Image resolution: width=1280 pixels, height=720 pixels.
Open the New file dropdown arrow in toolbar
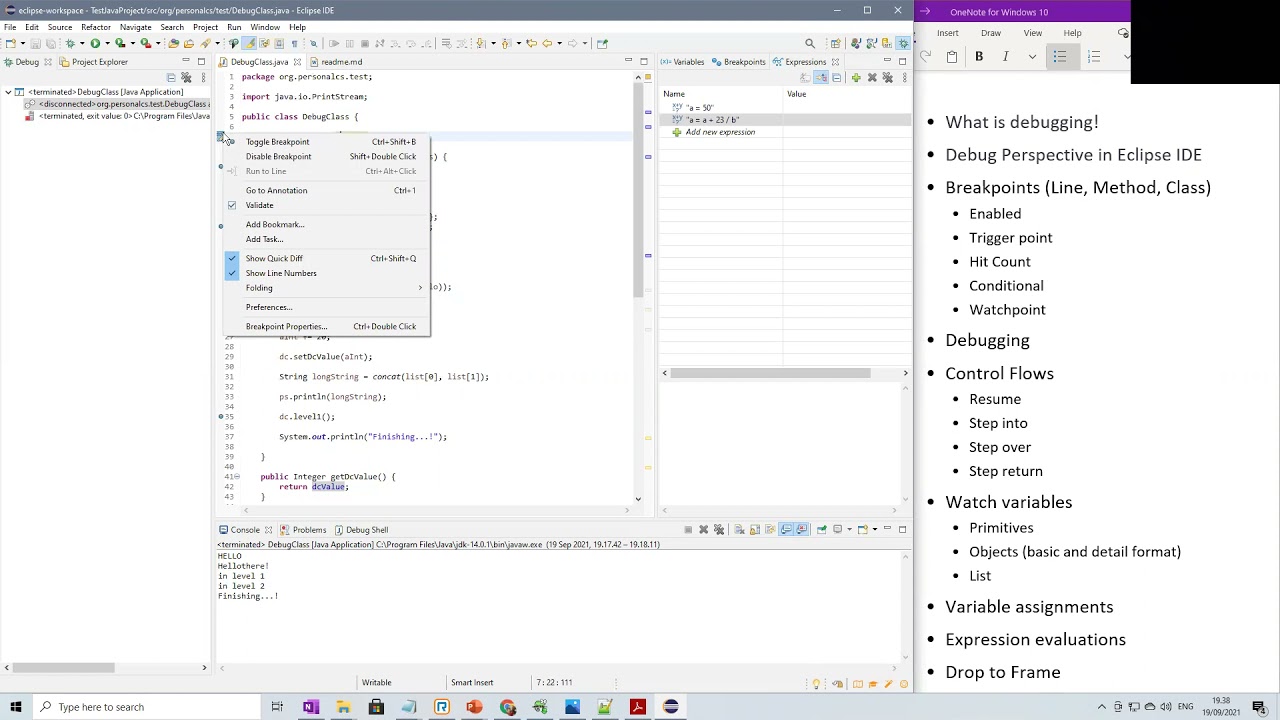tap(23, 43)
